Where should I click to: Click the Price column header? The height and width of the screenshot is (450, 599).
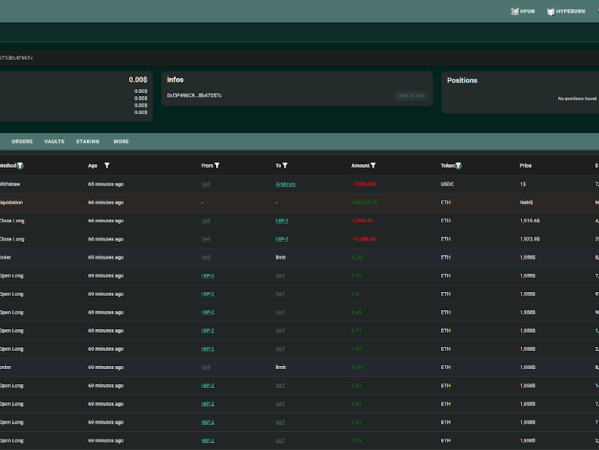[x=526, y=165]
